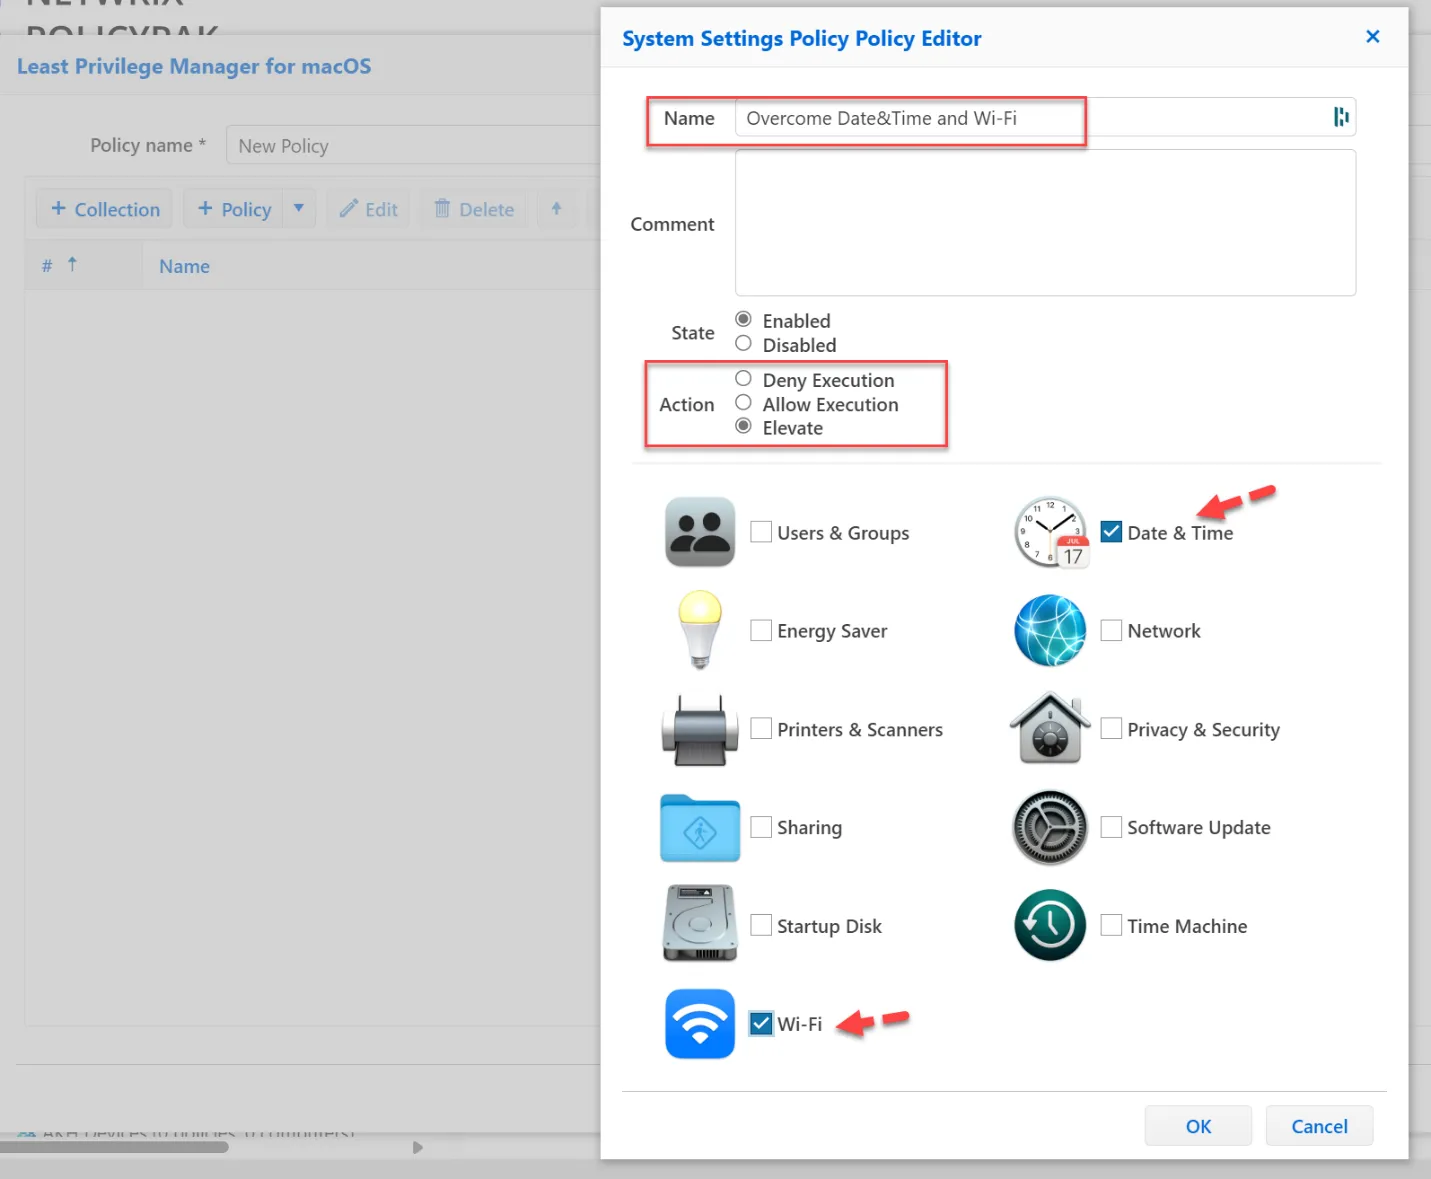Uncheck the Date & Time checkbox
1431x1179 pixels.
point(1111,532)
